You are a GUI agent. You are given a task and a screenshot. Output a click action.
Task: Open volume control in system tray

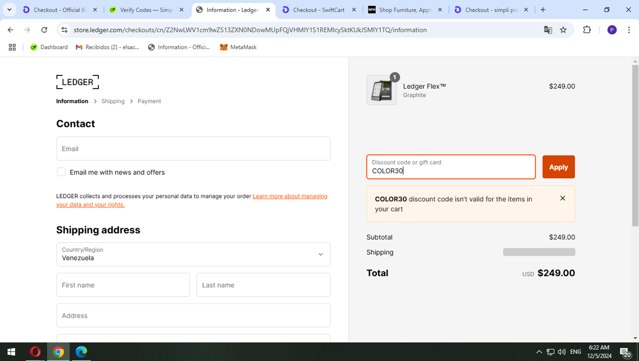coord(562,352)
